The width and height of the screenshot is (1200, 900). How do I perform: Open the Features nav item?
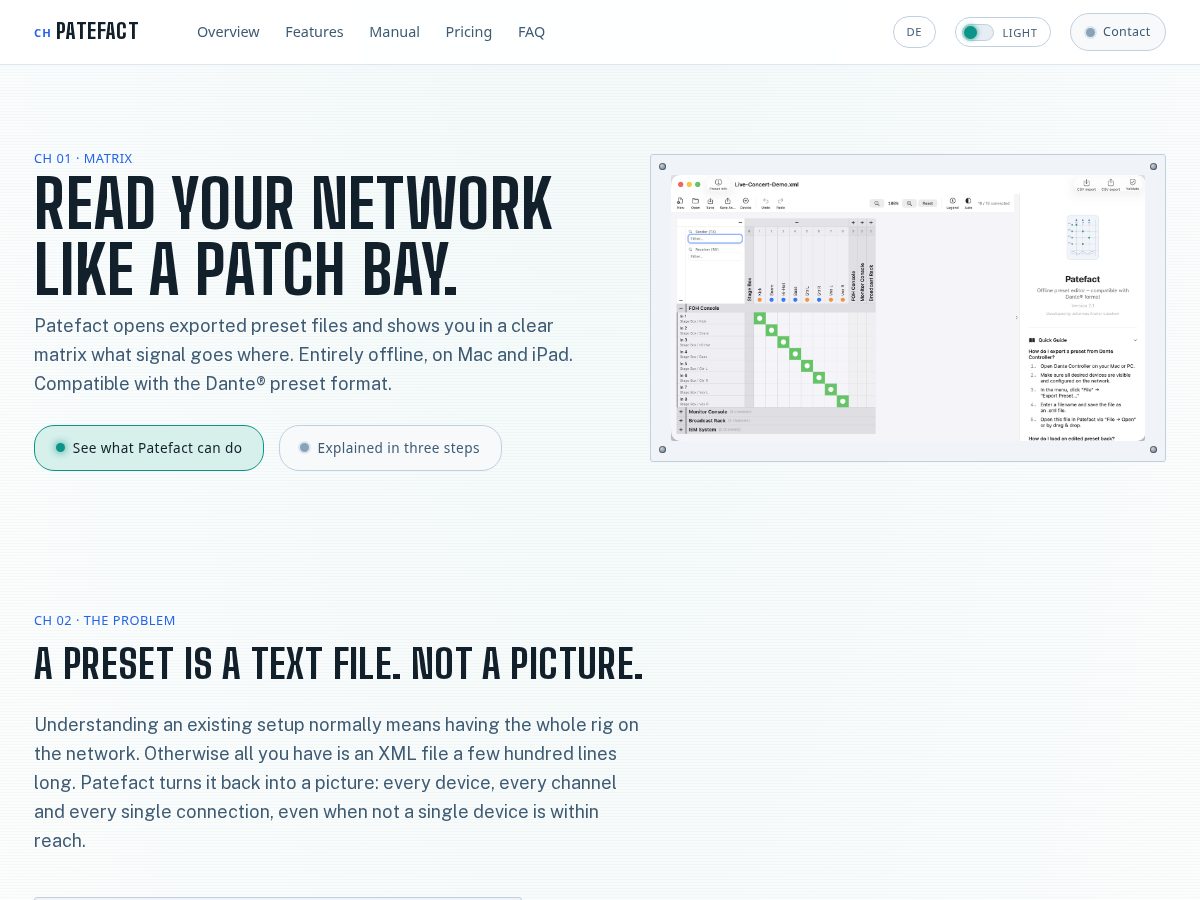314,32
